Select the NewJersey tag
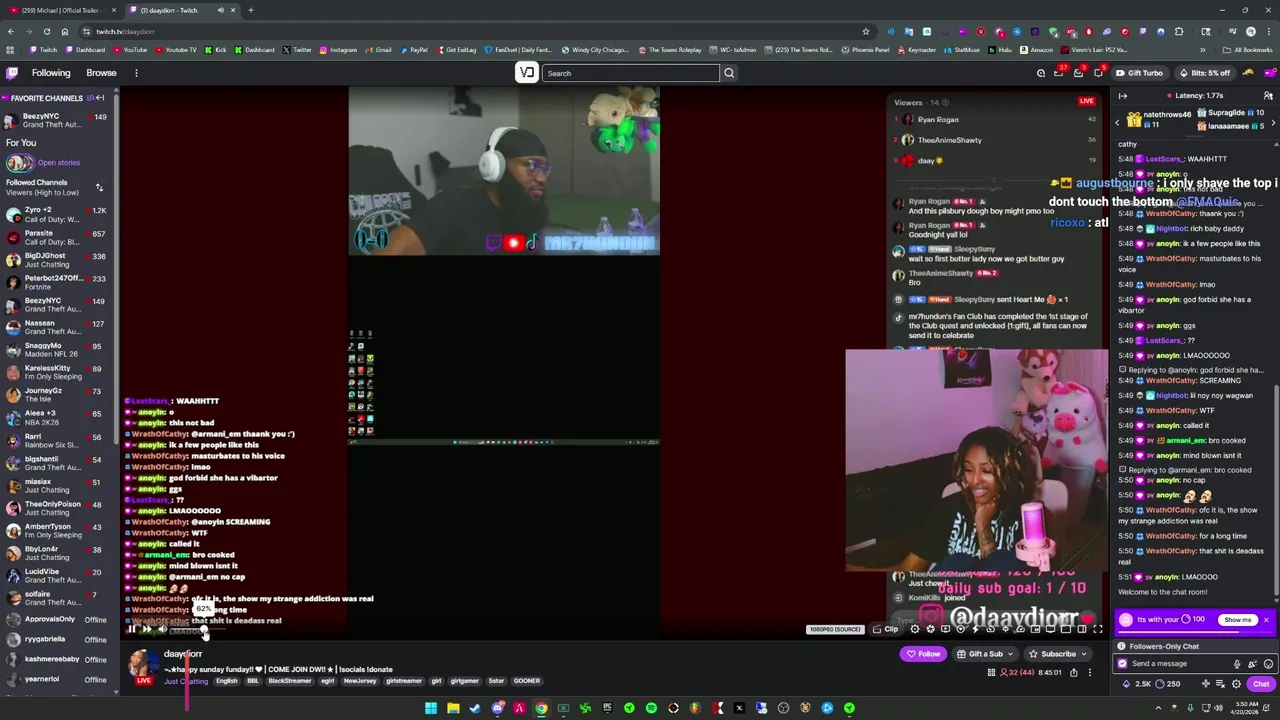1280x720 pixels. (360, 681)
